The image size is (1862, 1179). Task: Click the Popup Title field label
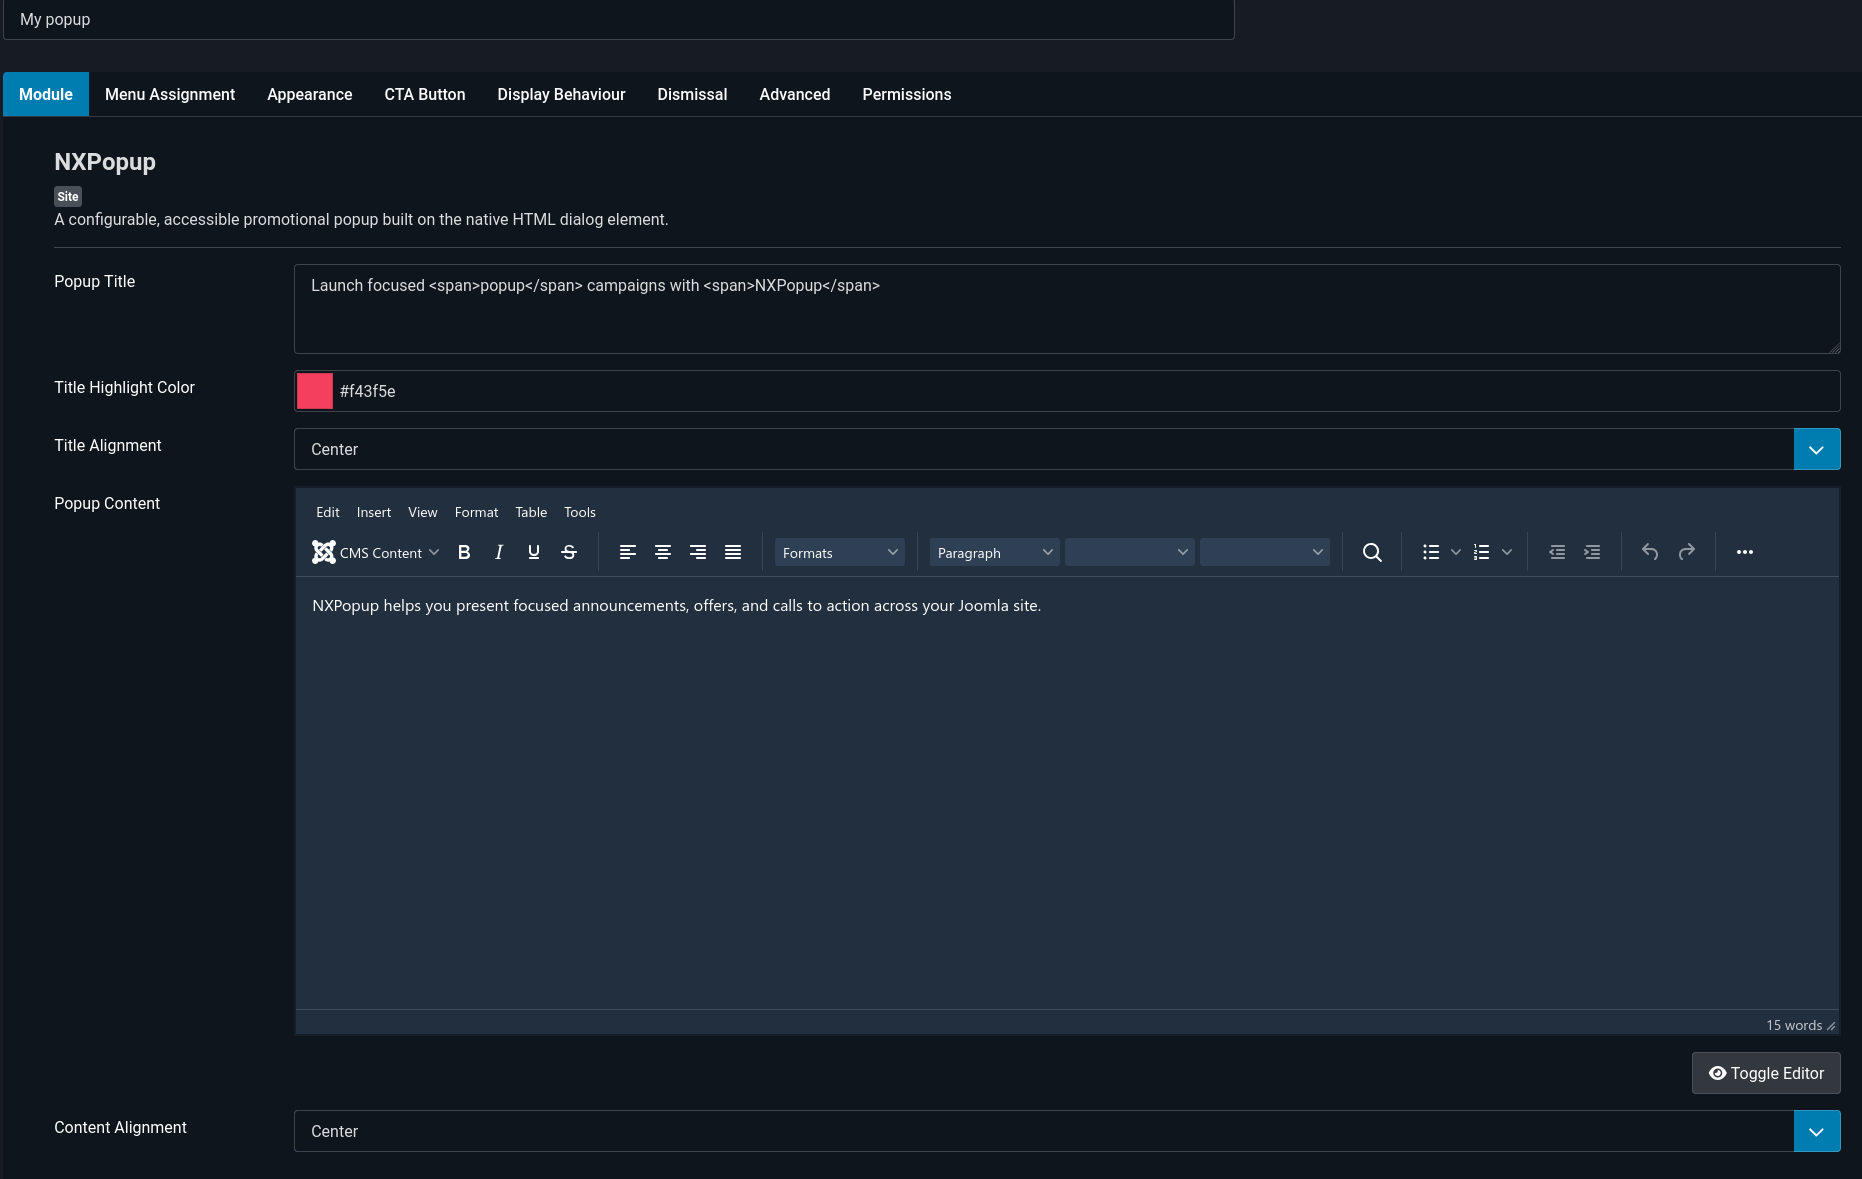coord(94,282)
